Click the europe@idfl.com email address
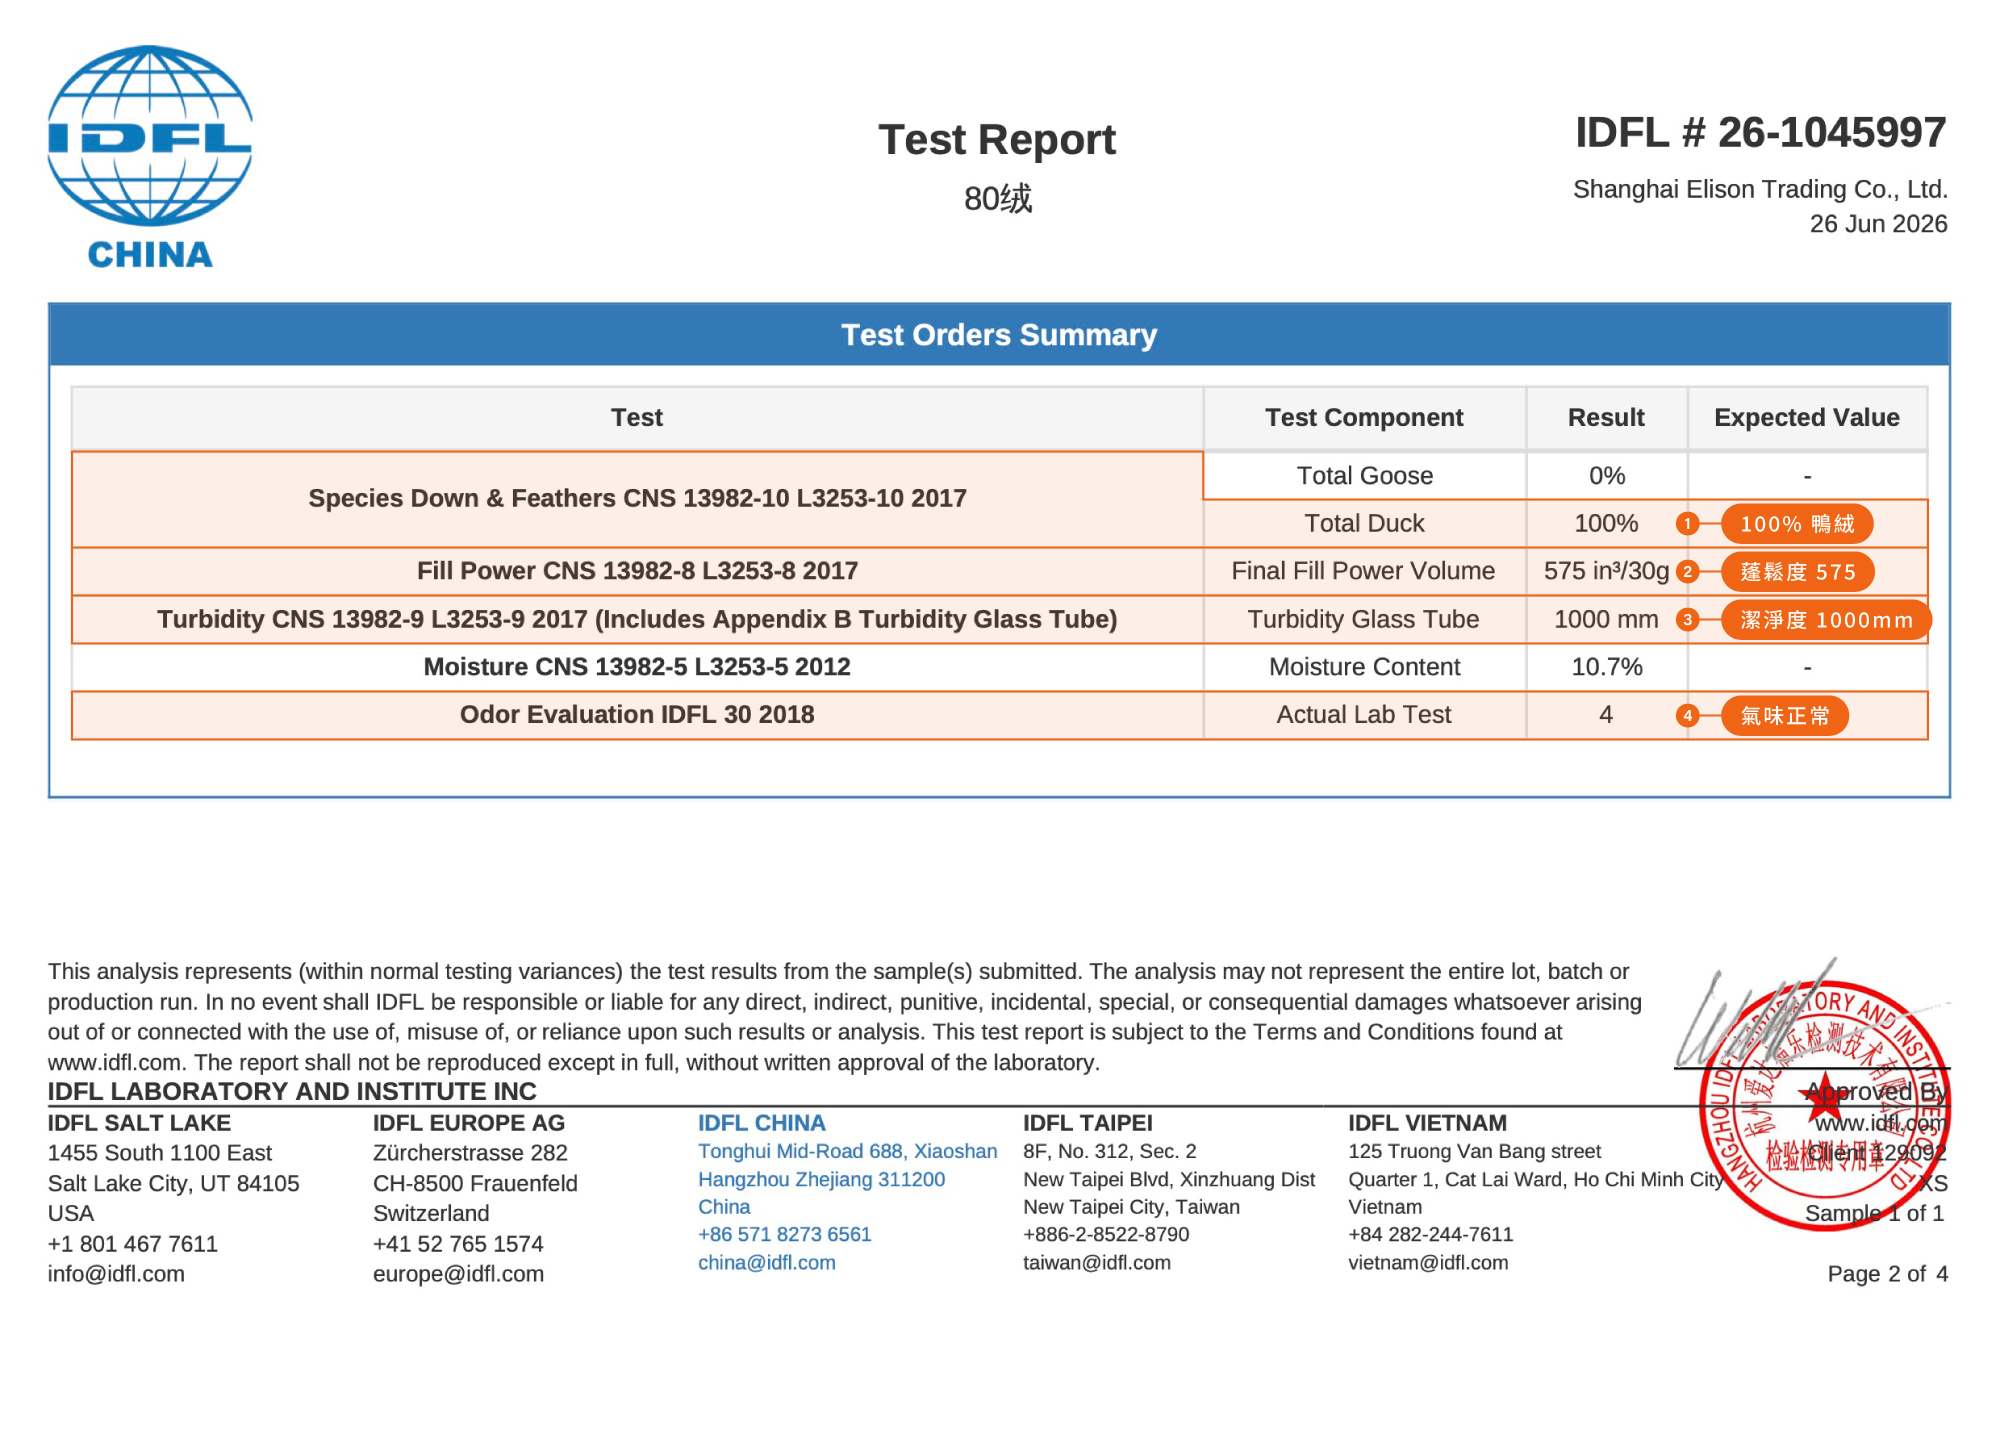This screenshot has width=2000, height=1430. point(458,1274)
